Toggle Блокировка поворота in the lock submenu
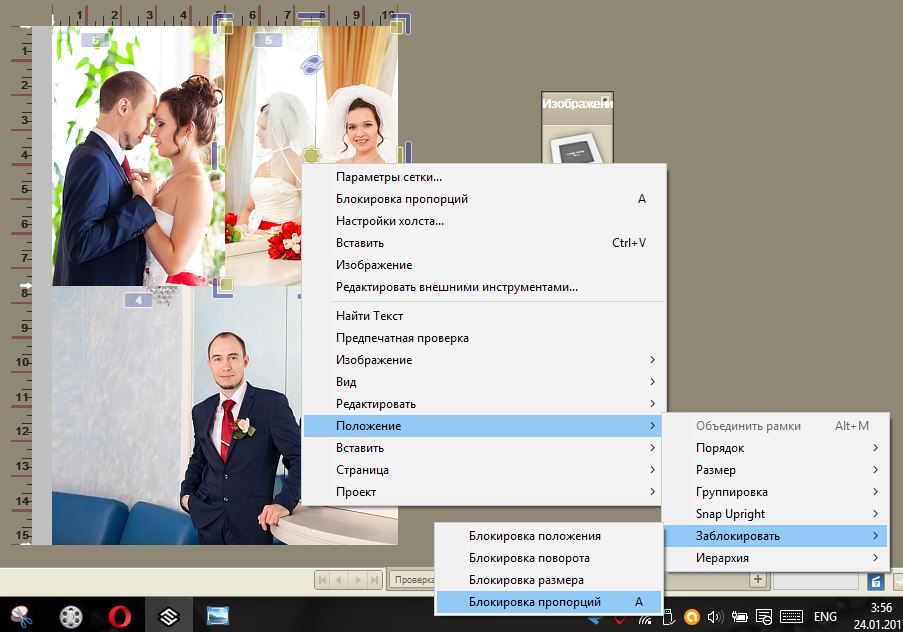The width and height of the screenshot is (903, 632). click(549, 558)
